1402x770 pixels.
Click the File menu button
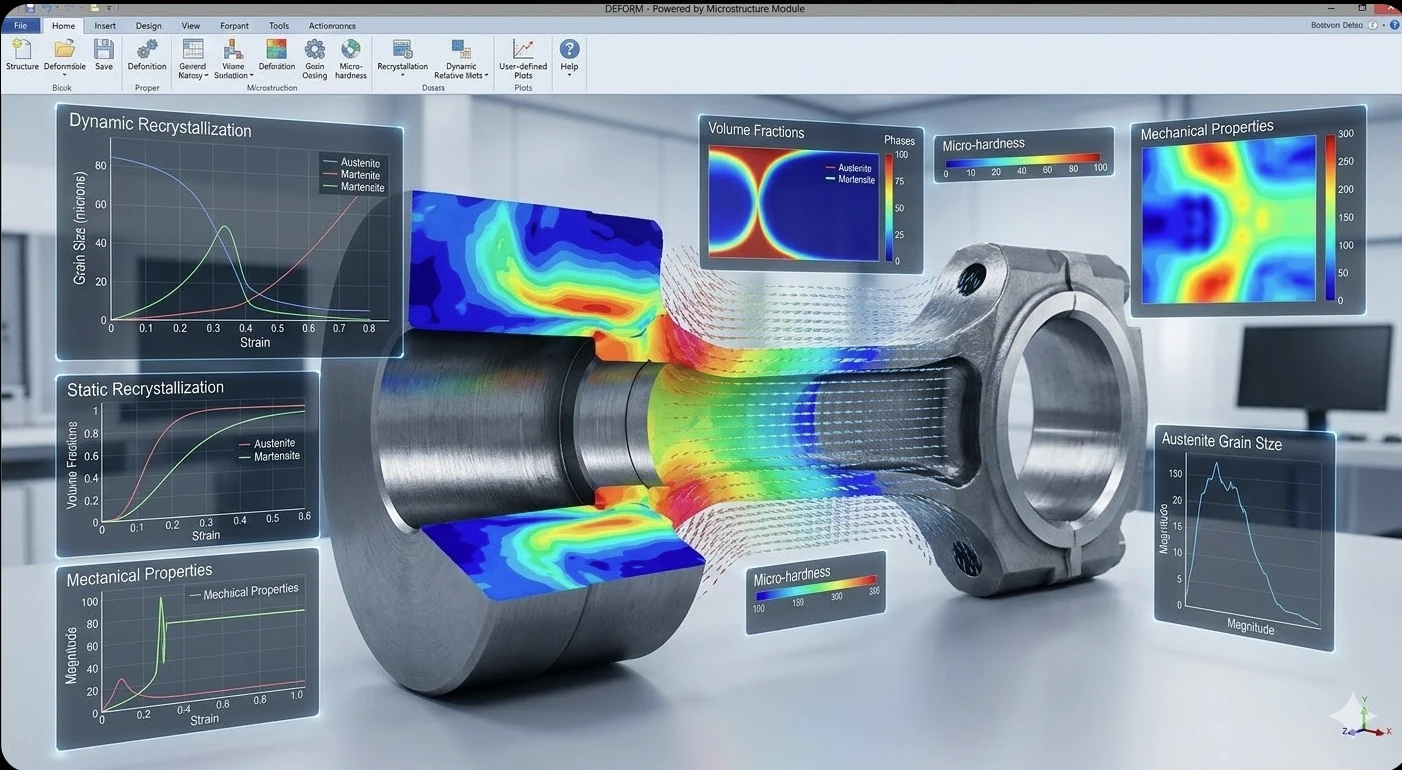tap(20, 25)
